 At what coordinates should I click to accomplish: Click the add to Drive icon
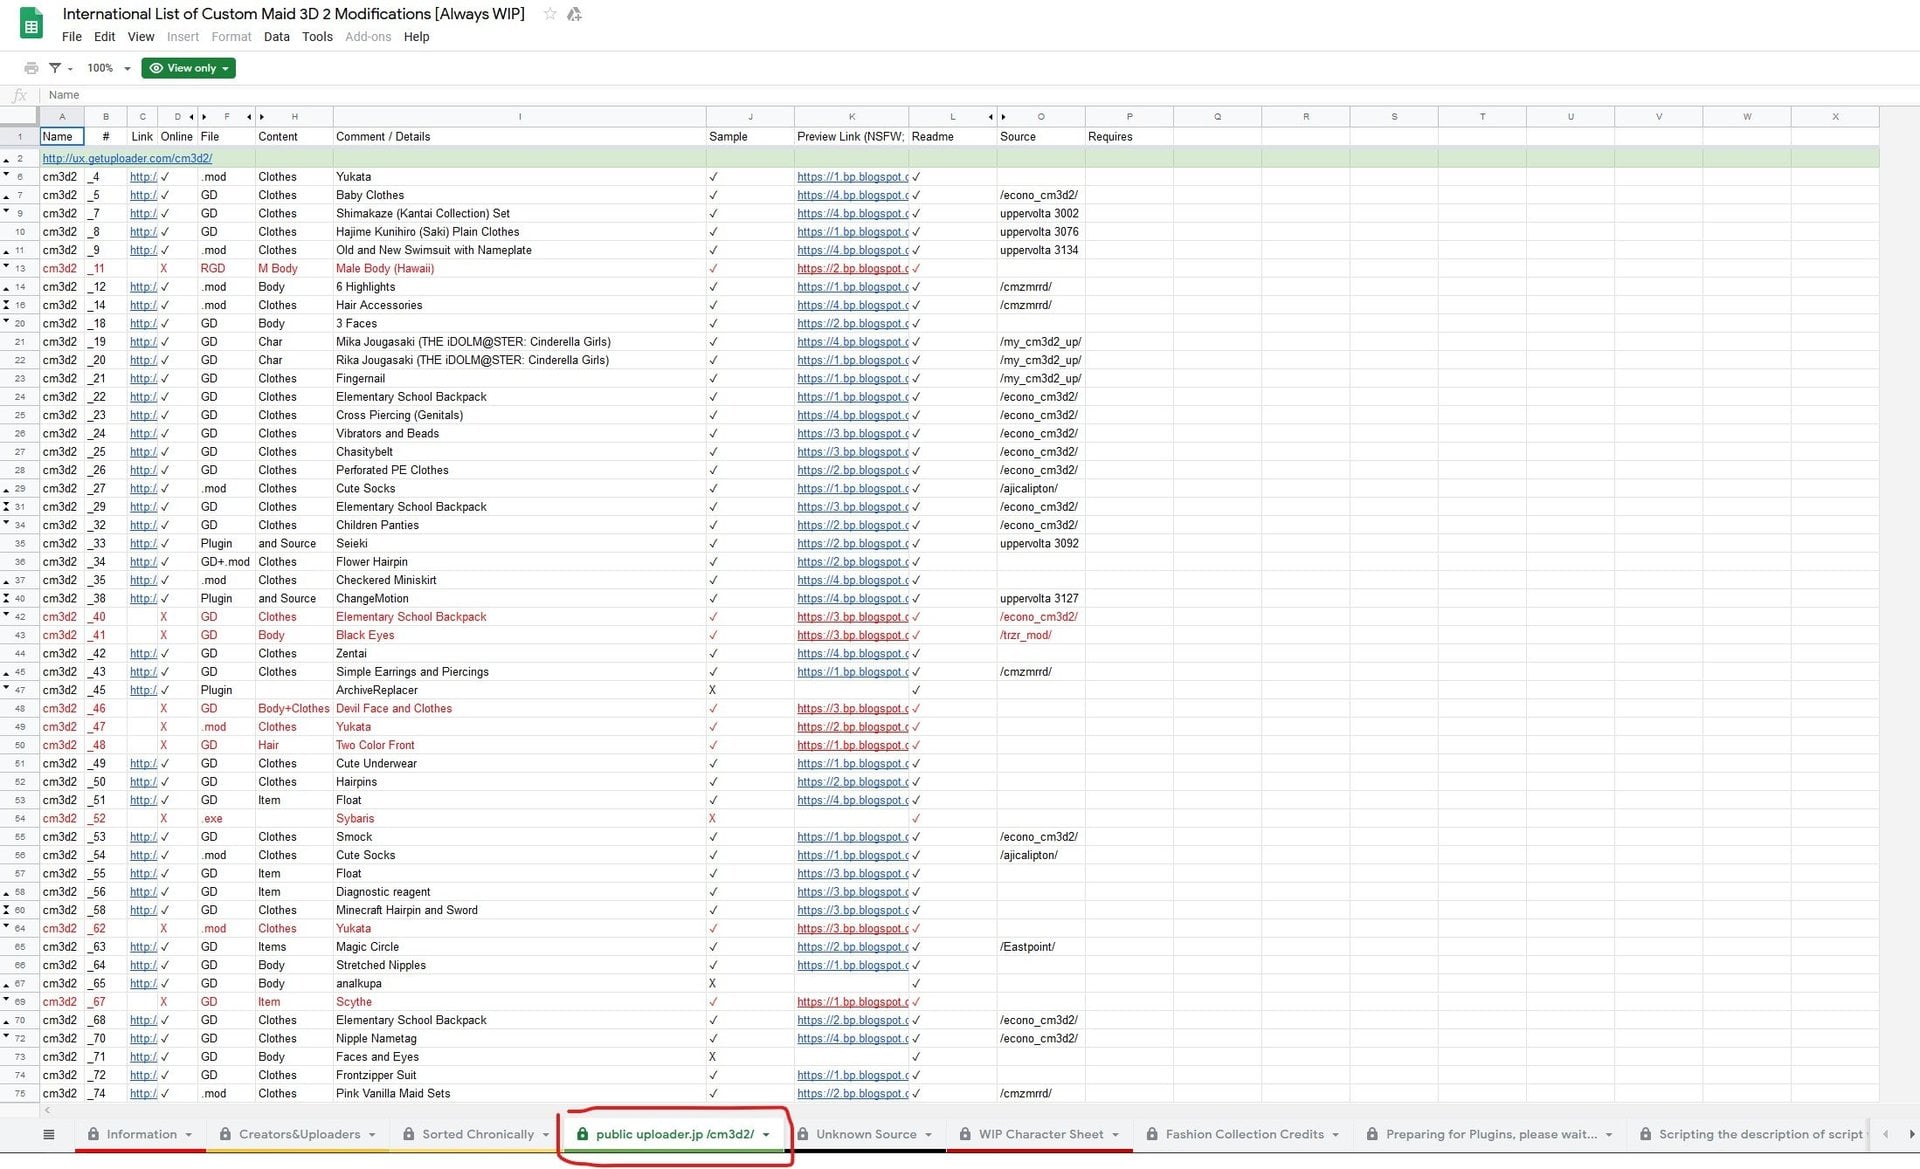coord(574,14)
